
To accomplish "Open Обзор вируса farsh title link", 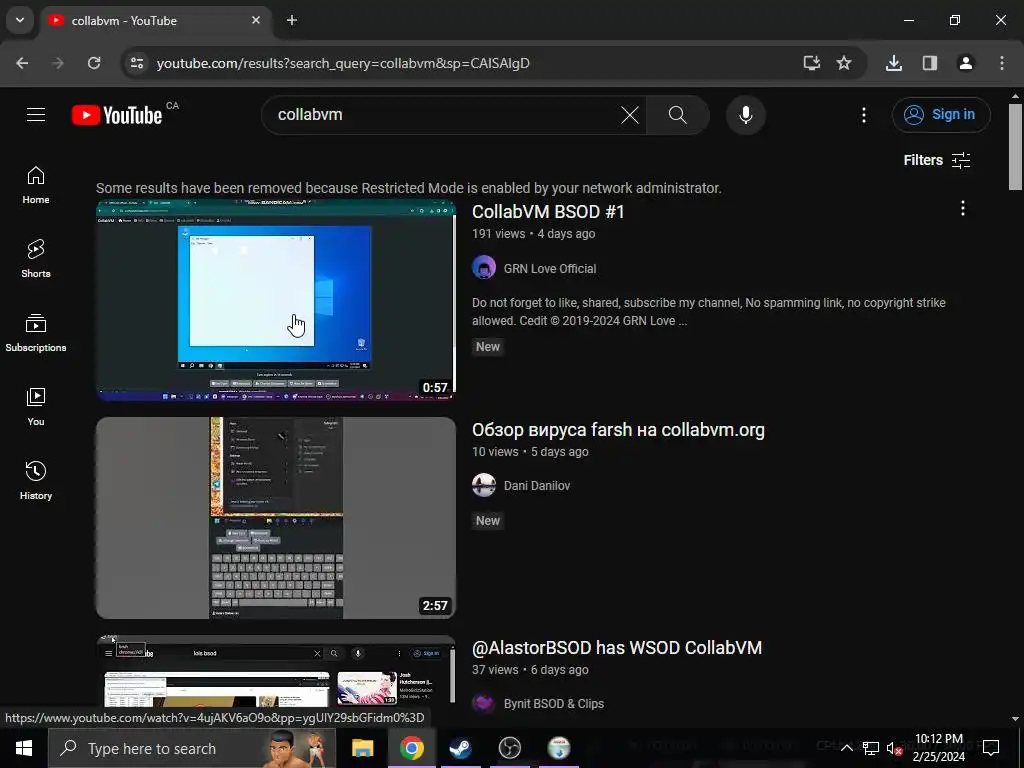I will tap(618, 430).
